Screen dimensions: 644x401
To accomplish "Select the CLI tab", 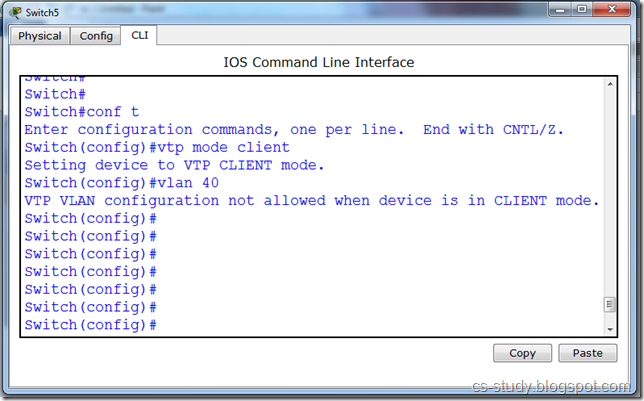I will tap(139, 36).
